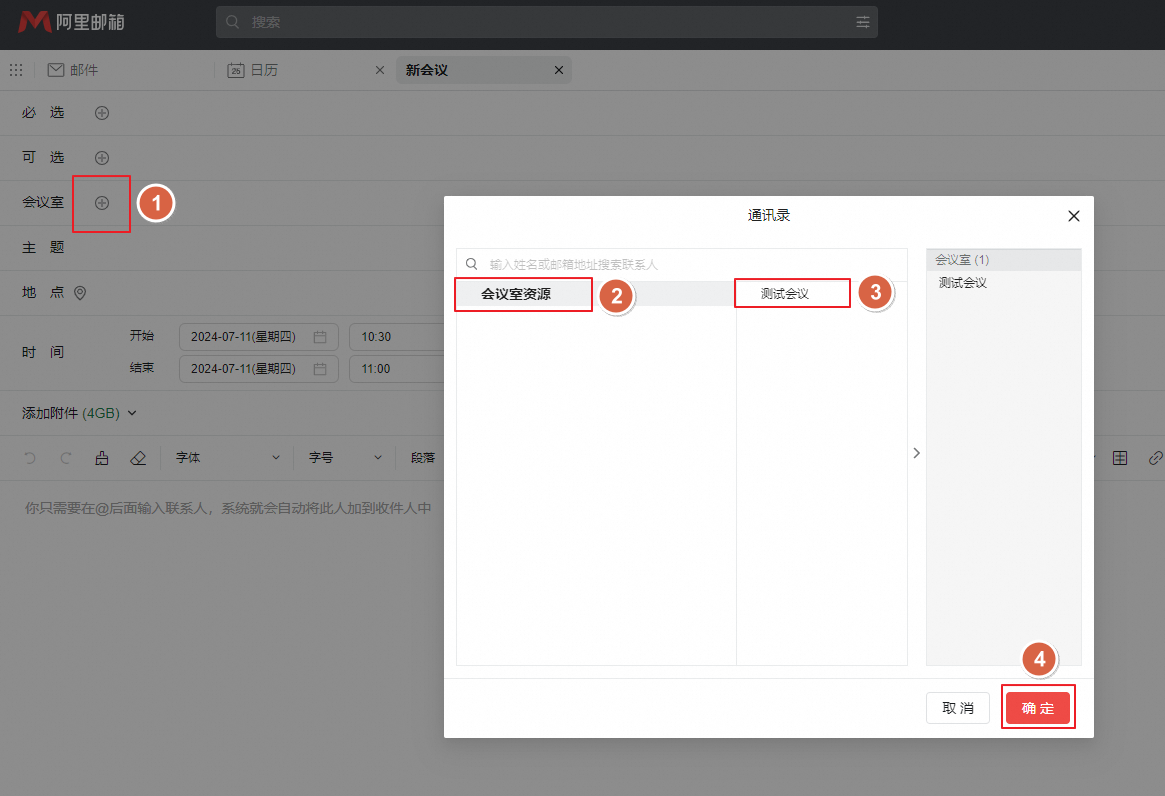The height and width of the screenshot is (796, 1165).
Task: Click the 取消 cancel button
Action: 957,707
